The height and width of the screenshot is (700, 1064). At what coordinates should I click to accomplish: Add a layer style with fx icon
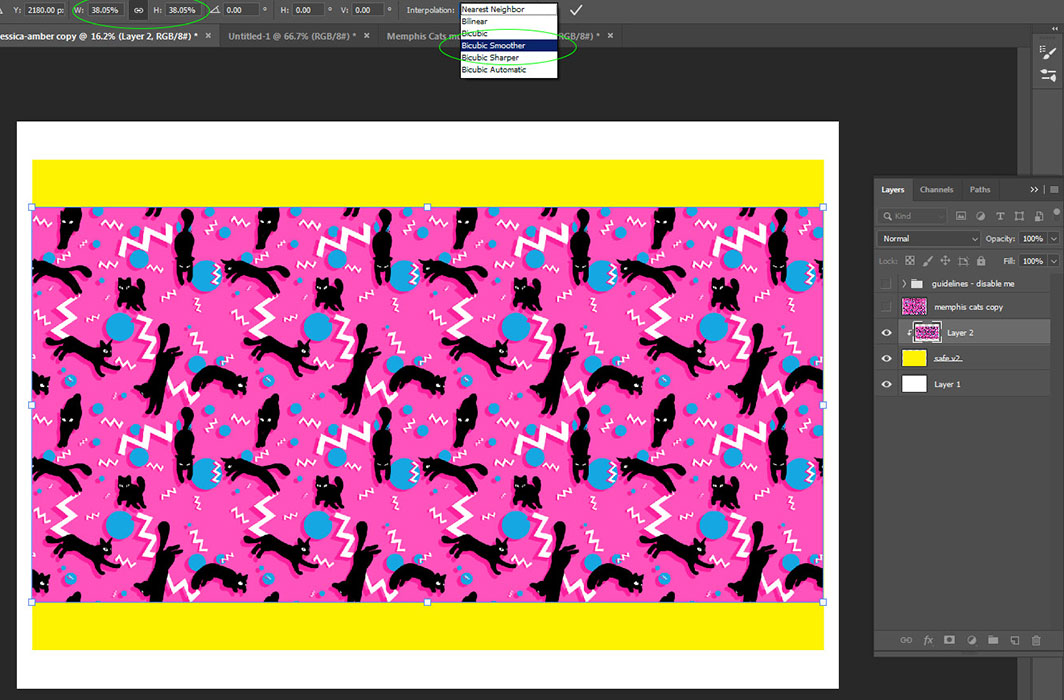click(x=928, y=640)
